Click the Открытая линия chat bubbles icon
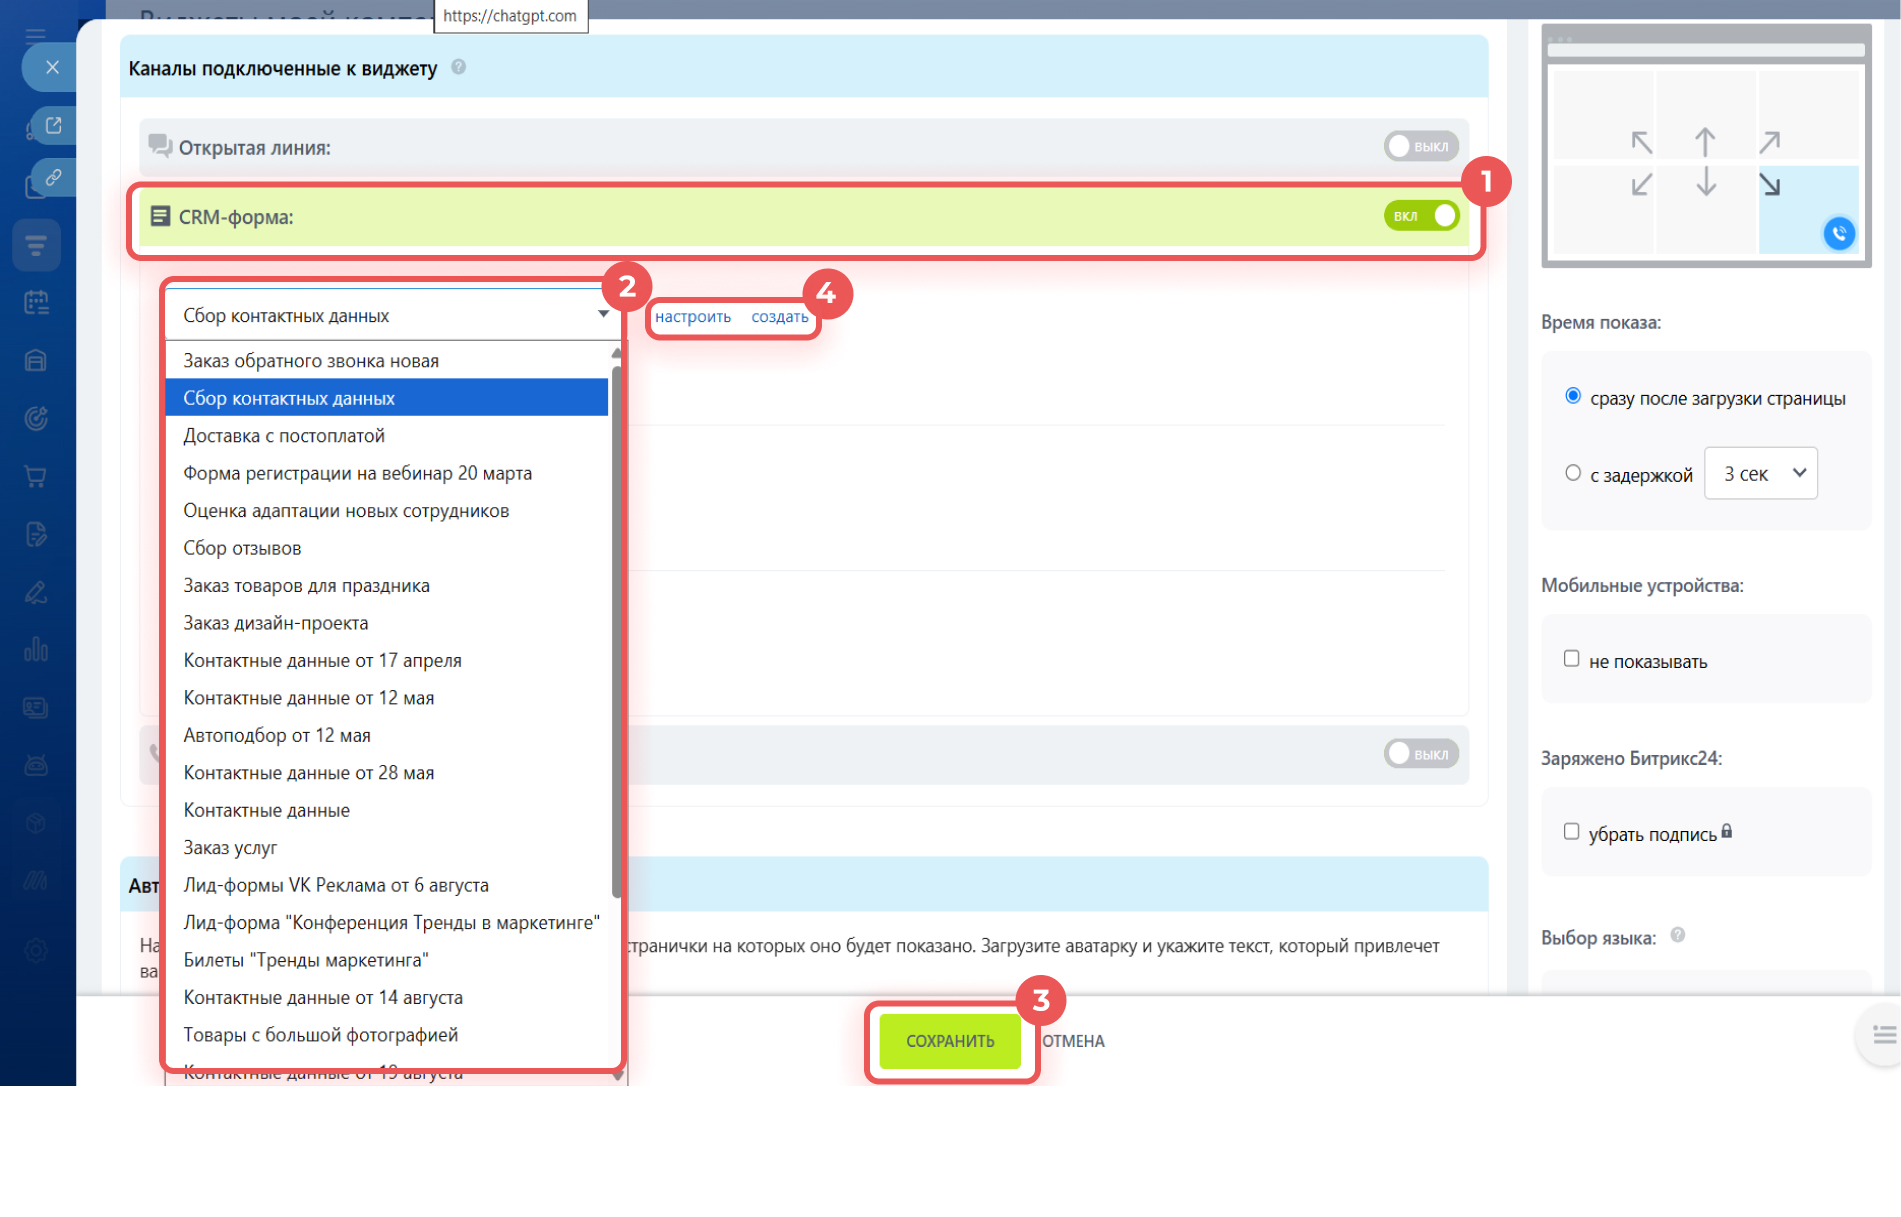This screenshot has height=1217, width=1901. [x=160, y=146]
